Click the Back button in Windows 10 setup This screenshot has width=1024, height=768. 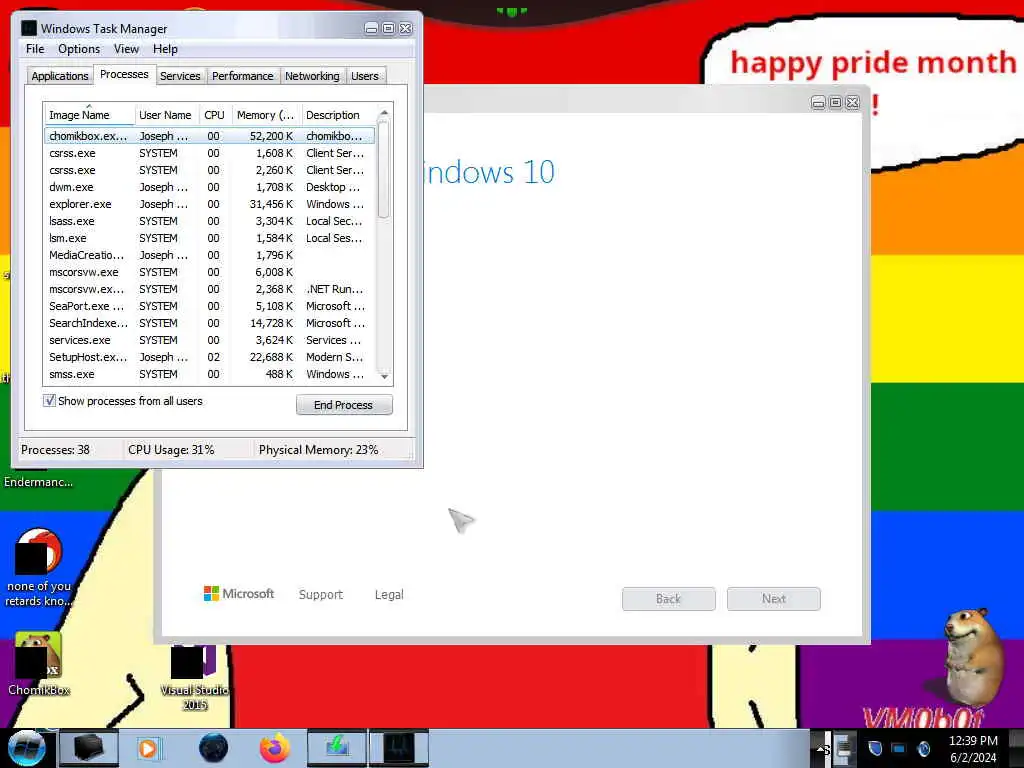click(668, 599)
